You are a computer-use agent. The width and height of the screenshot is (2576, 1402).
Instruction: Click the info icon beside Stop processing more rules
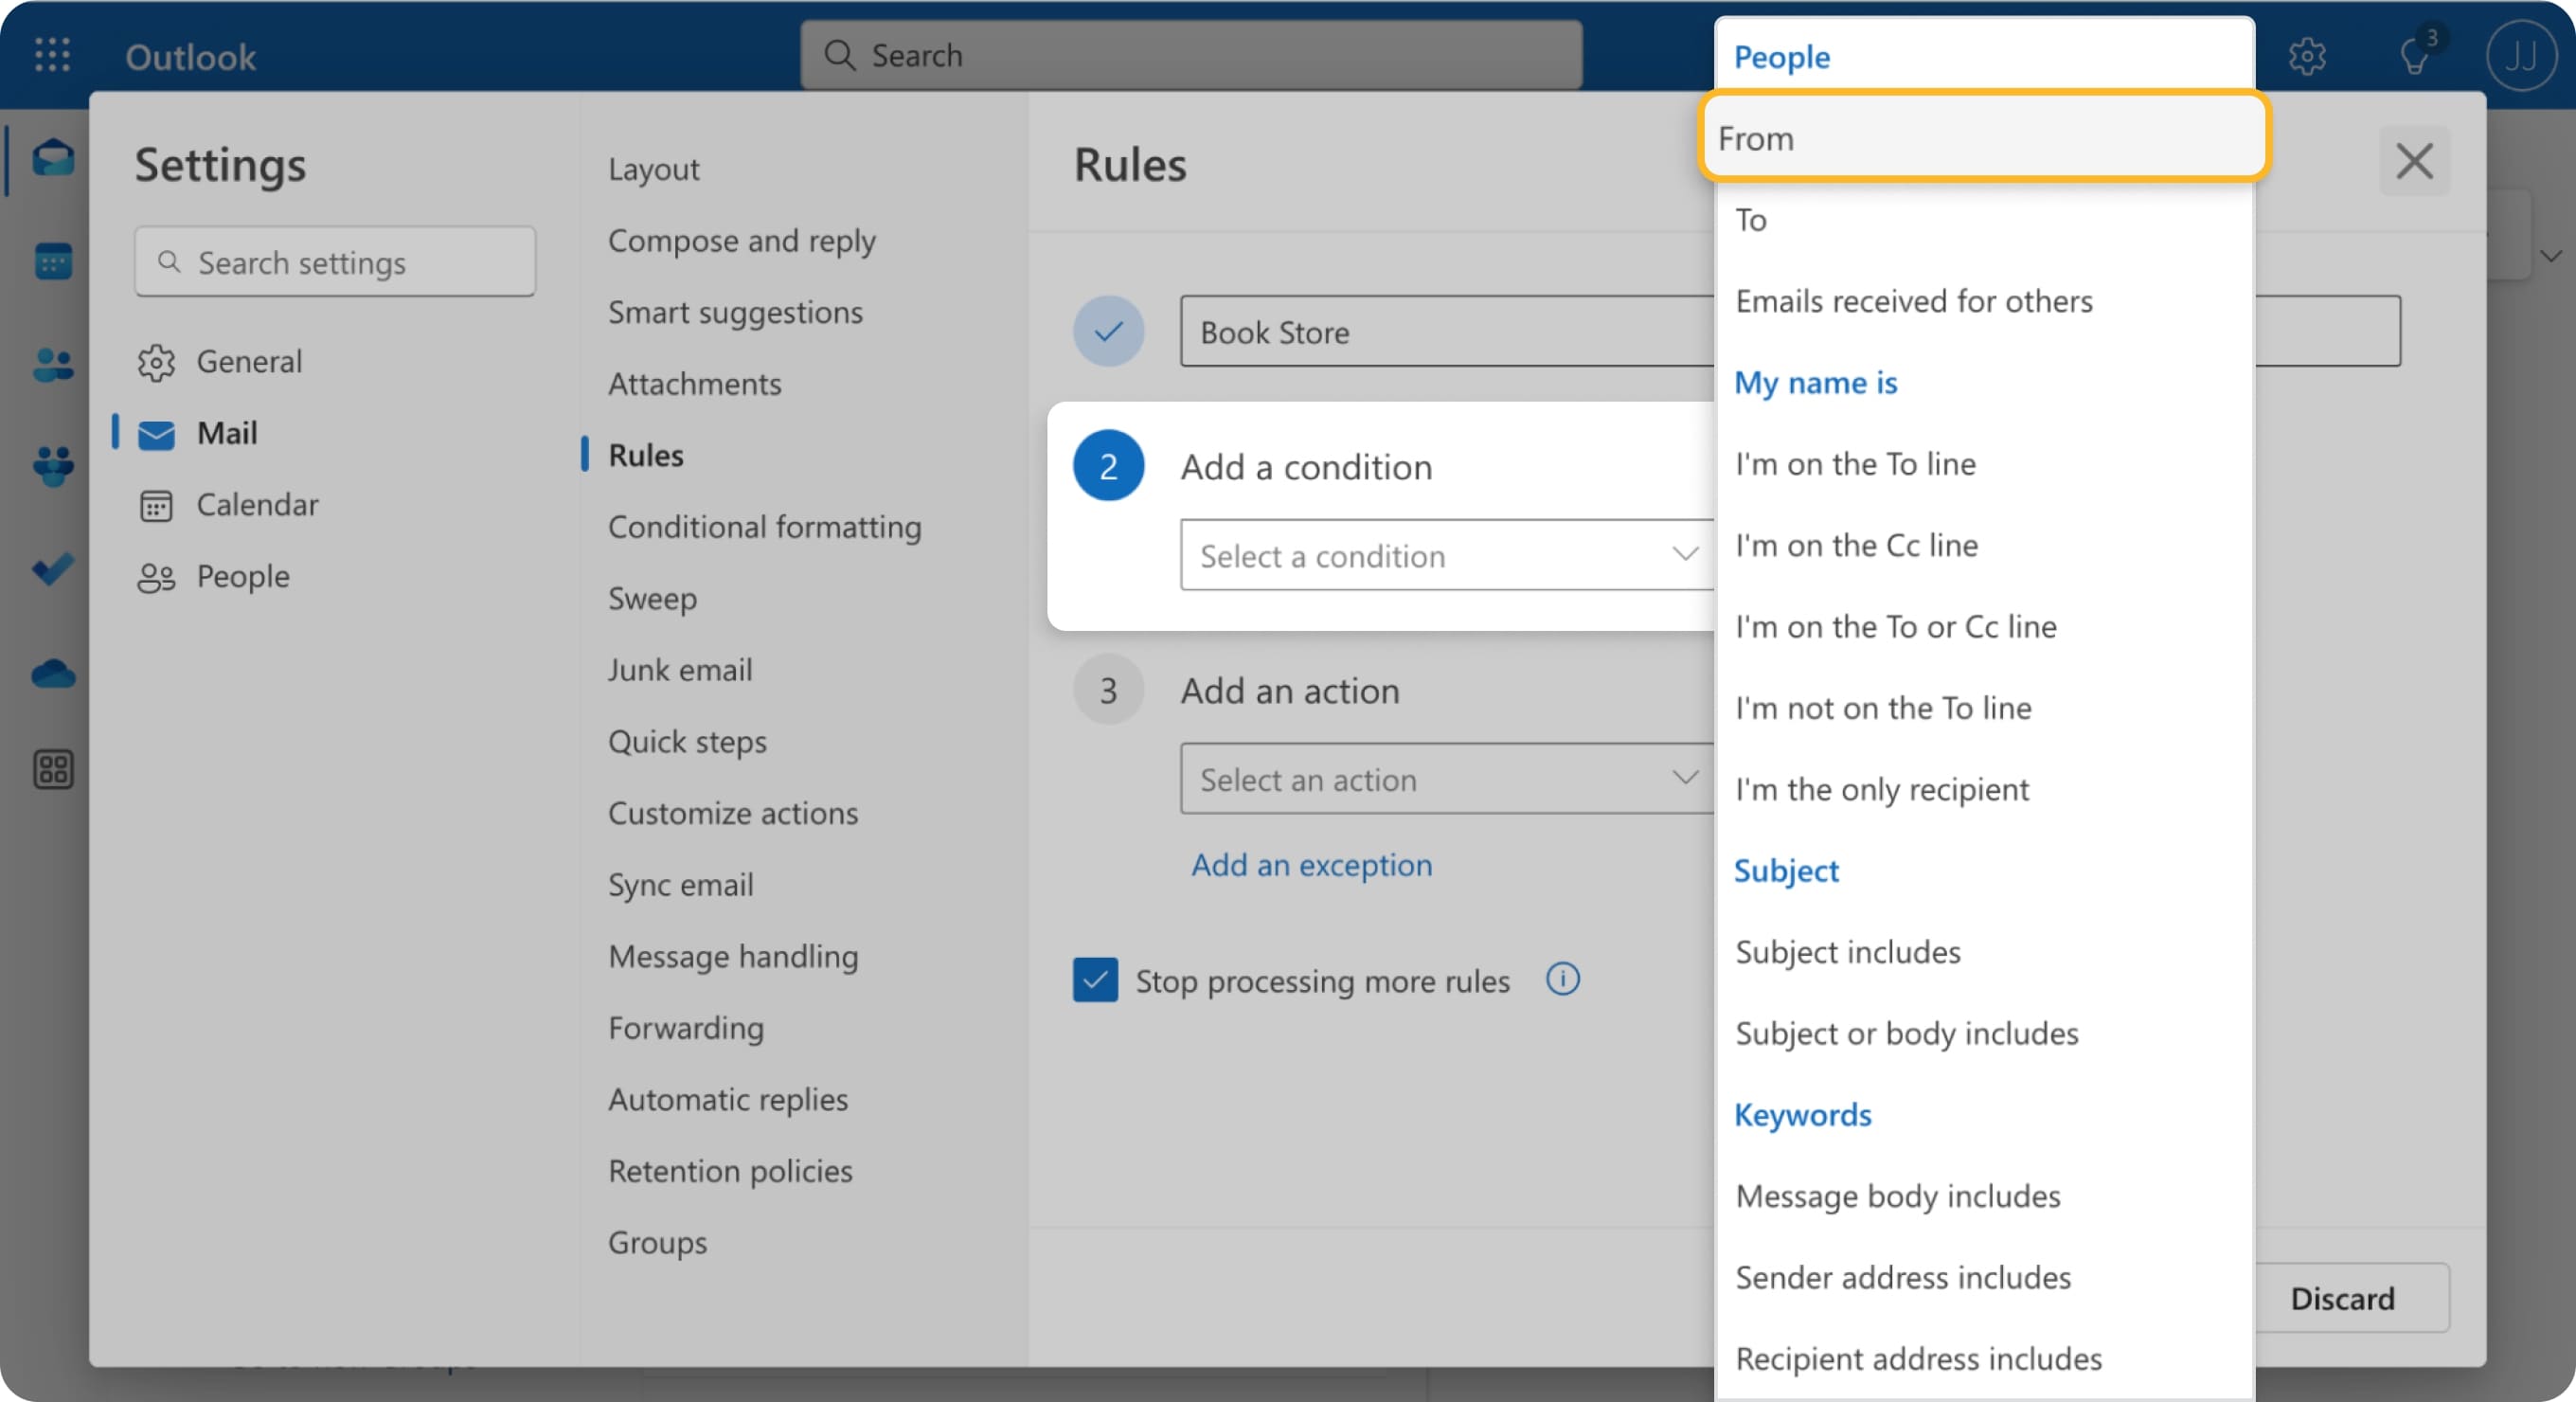coord(1561,980)
